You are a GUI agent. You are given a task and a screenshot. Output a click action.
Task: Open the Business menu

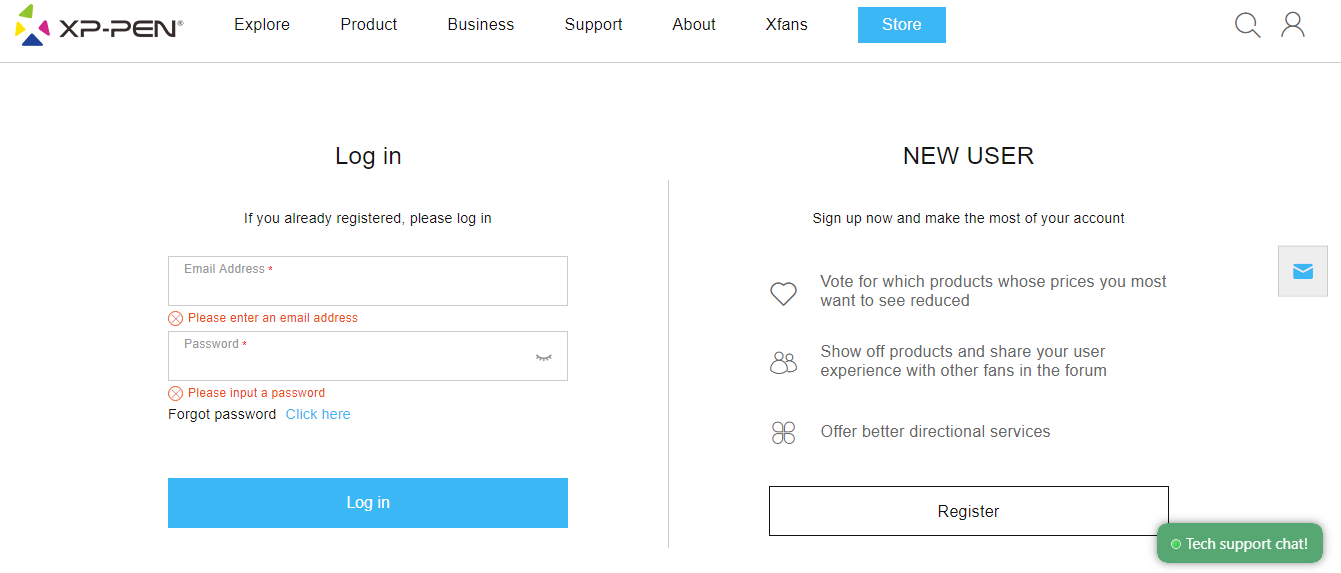(481, 25)
